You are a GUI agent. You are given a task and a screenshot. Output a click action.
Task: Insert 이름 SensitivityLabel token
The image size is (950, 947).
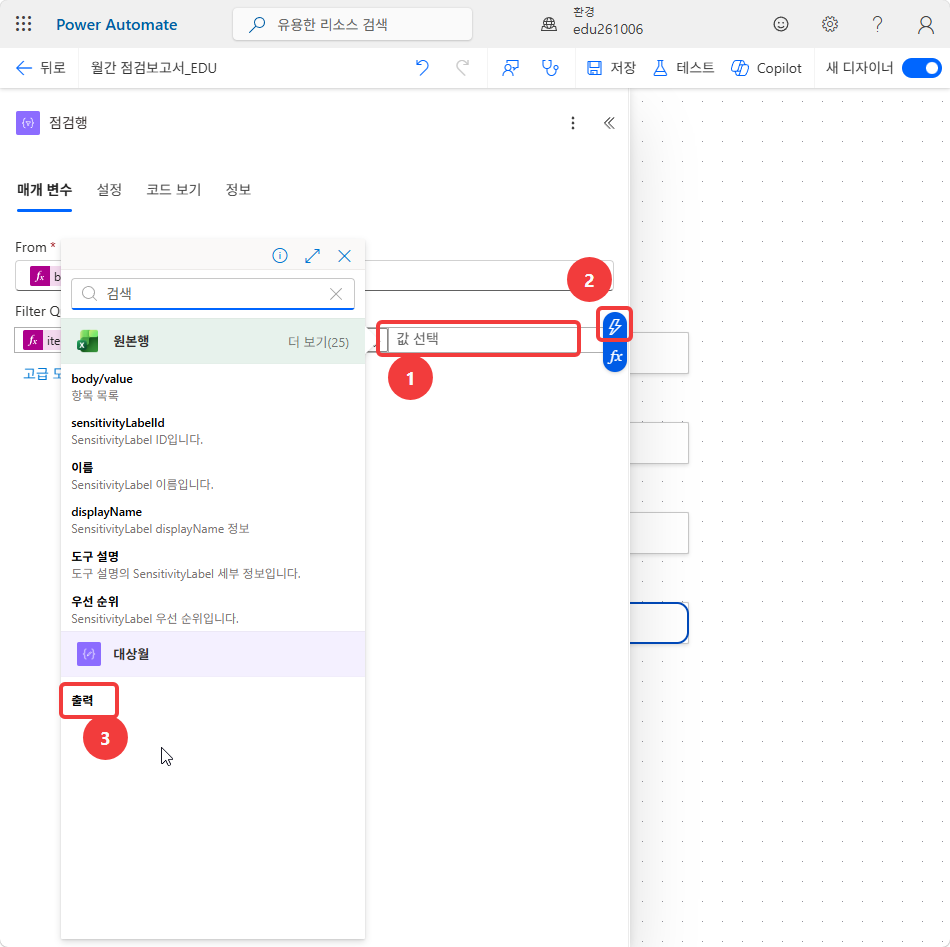213,476
